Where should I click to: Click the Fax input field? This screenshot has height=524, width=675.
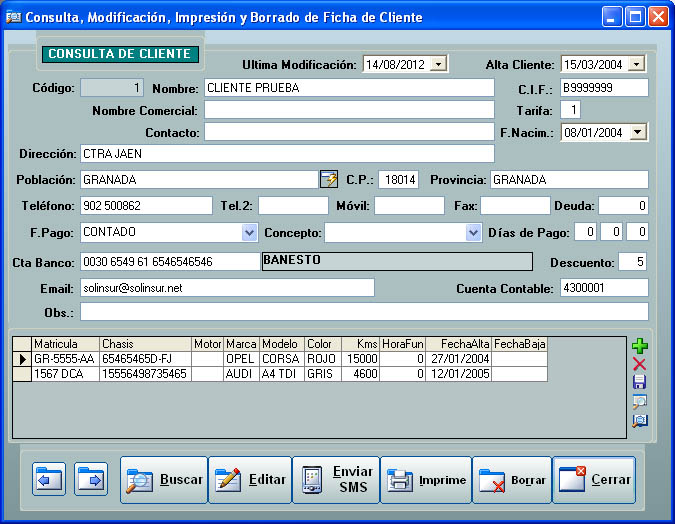click(x=515, y=205)
